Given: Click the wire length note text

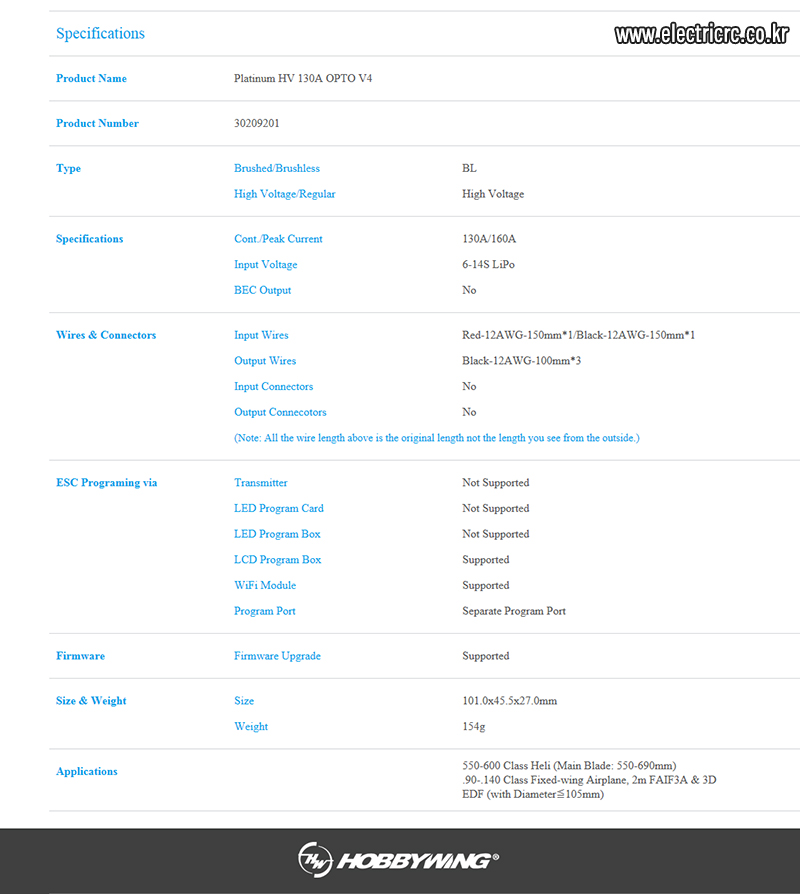Looking at the screenshot, I should tap(437, 438).
